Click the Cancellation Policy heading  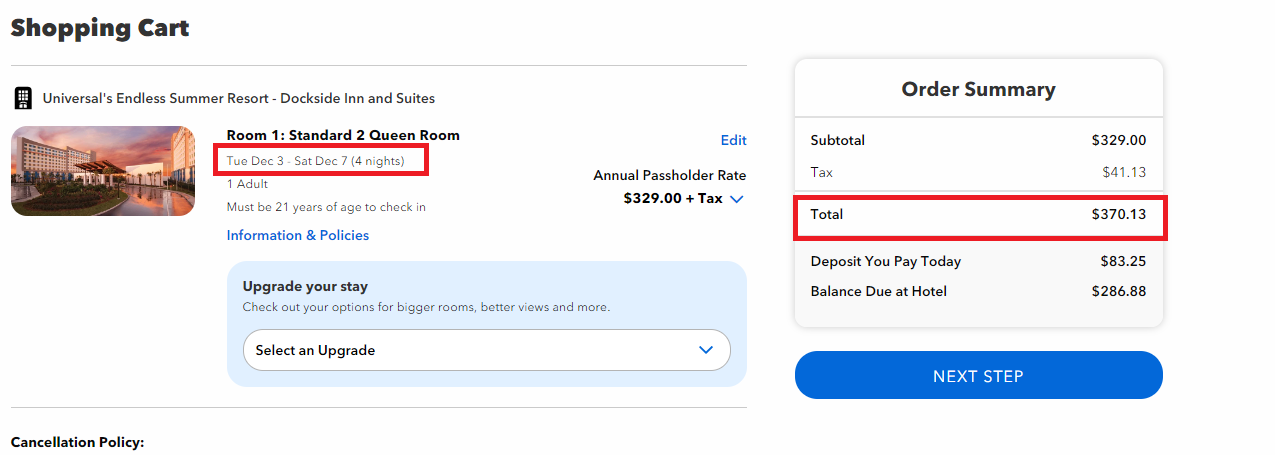point(77,442)
